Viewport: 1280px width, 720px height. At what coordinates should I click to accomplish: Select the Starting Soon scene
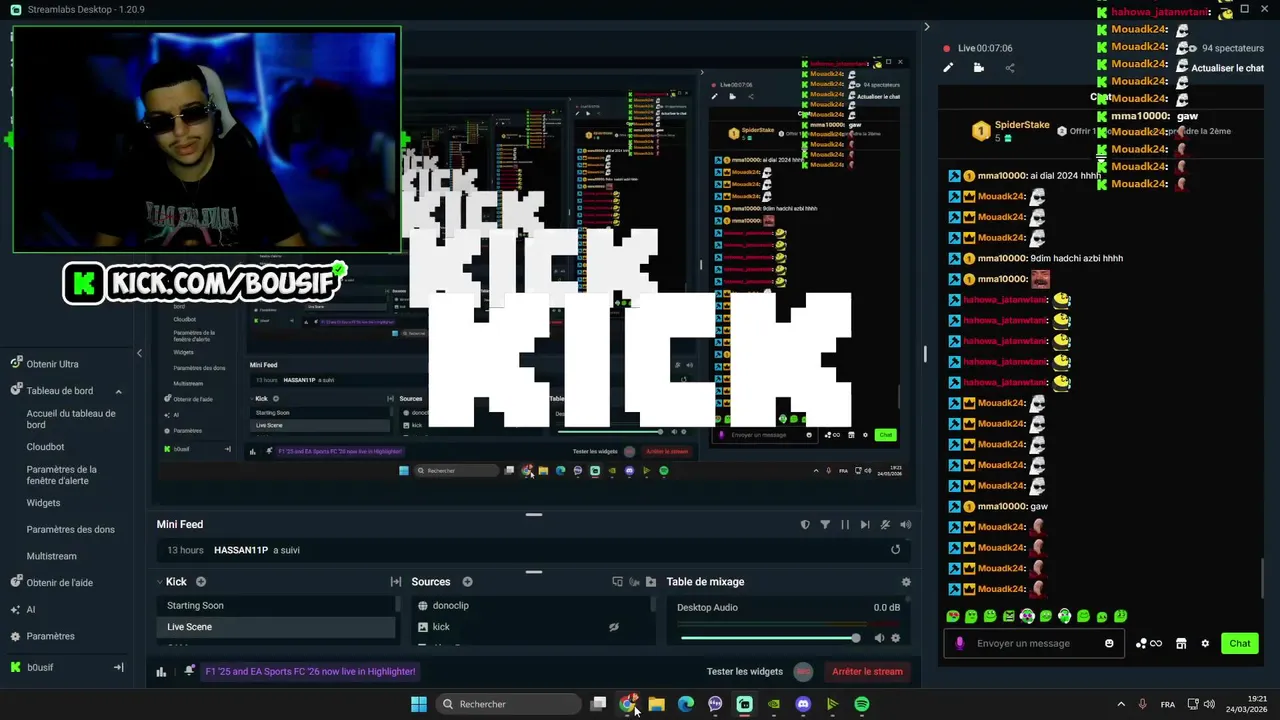click(x=276, y=605)
